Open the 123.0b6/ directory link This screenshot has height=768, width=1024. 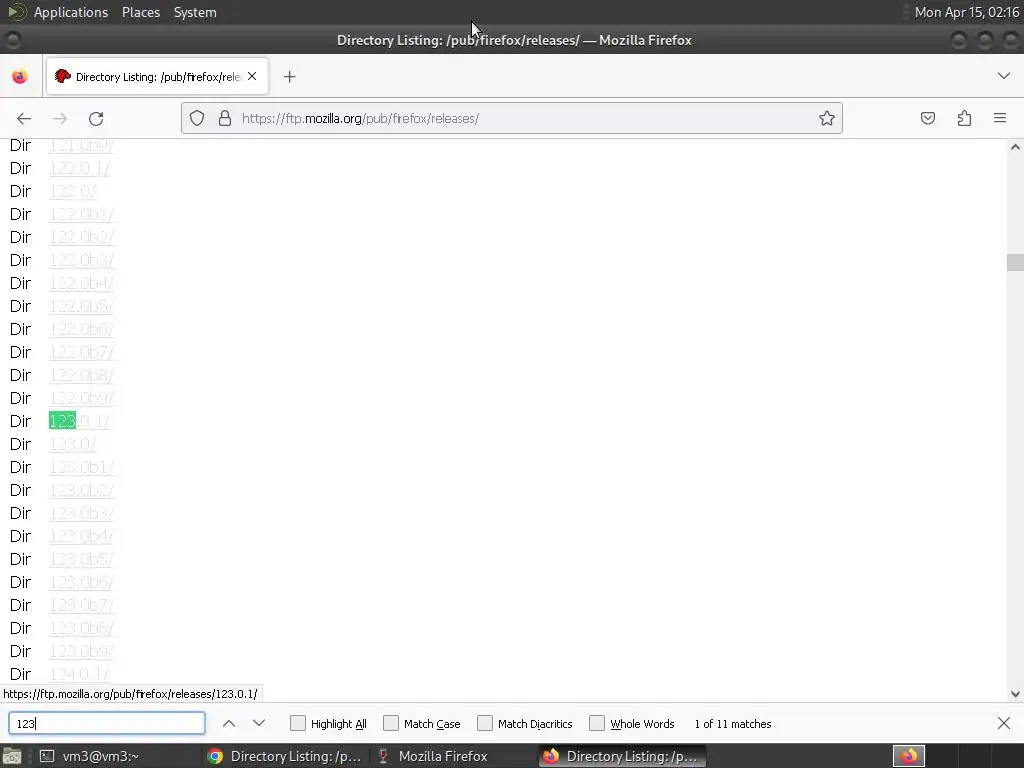(x=82, y=582)
